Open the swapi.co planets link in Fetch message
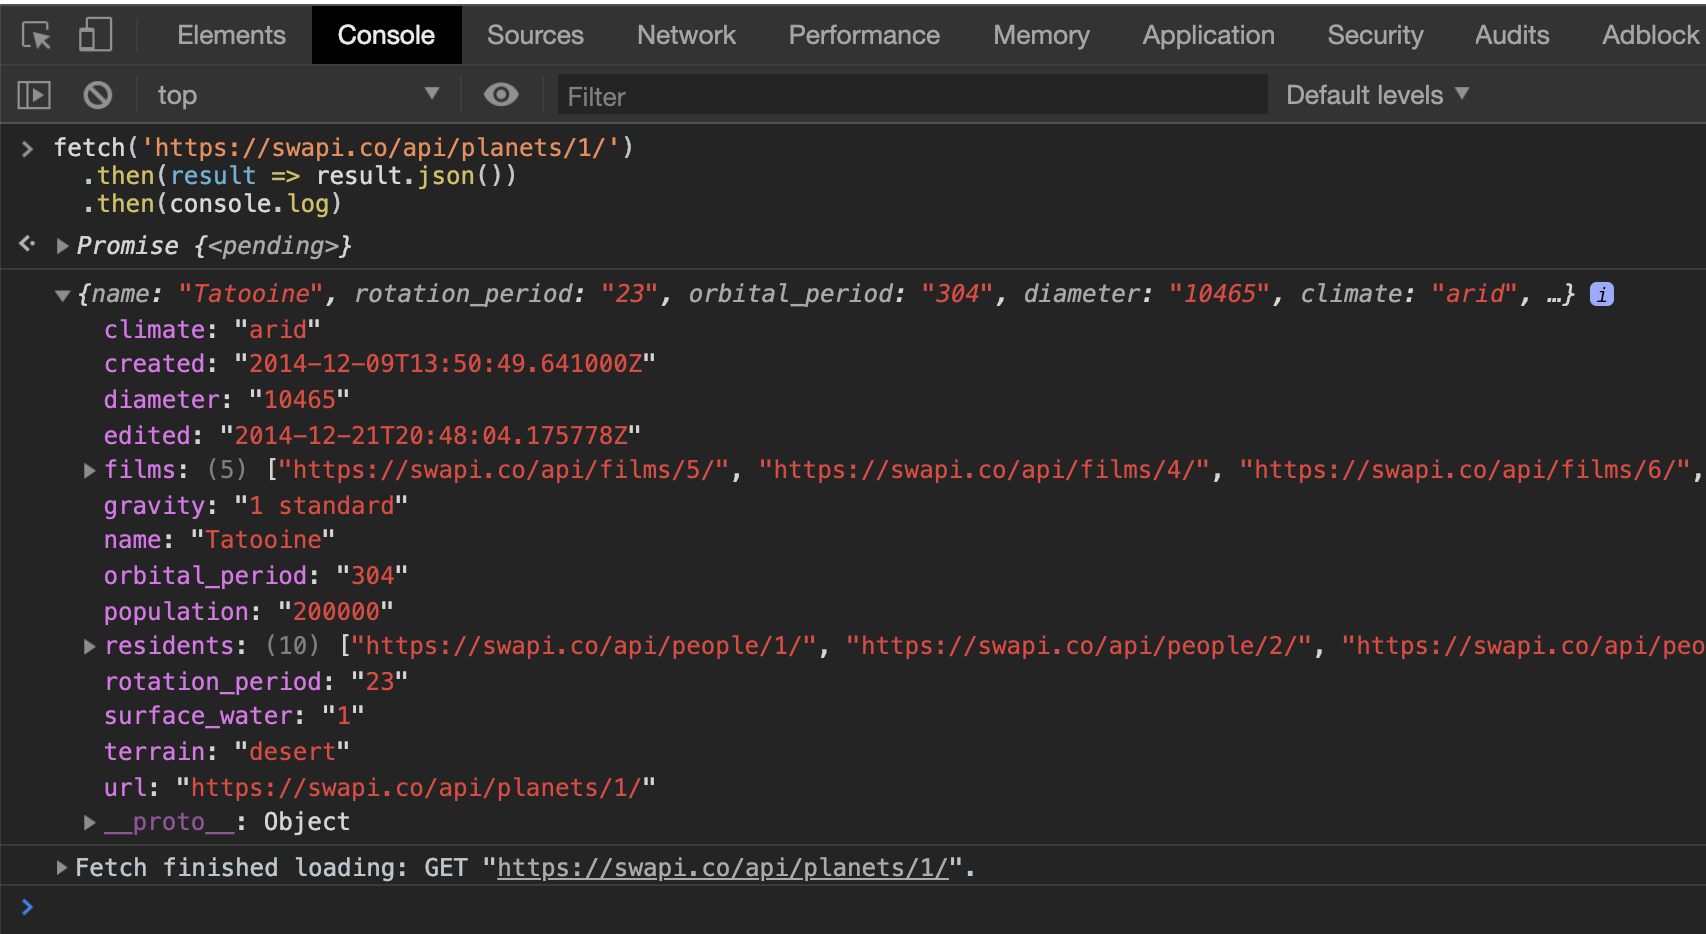The height and width of the screenshot is (934, 1706). pyautogui.click(x=722, y=868)
